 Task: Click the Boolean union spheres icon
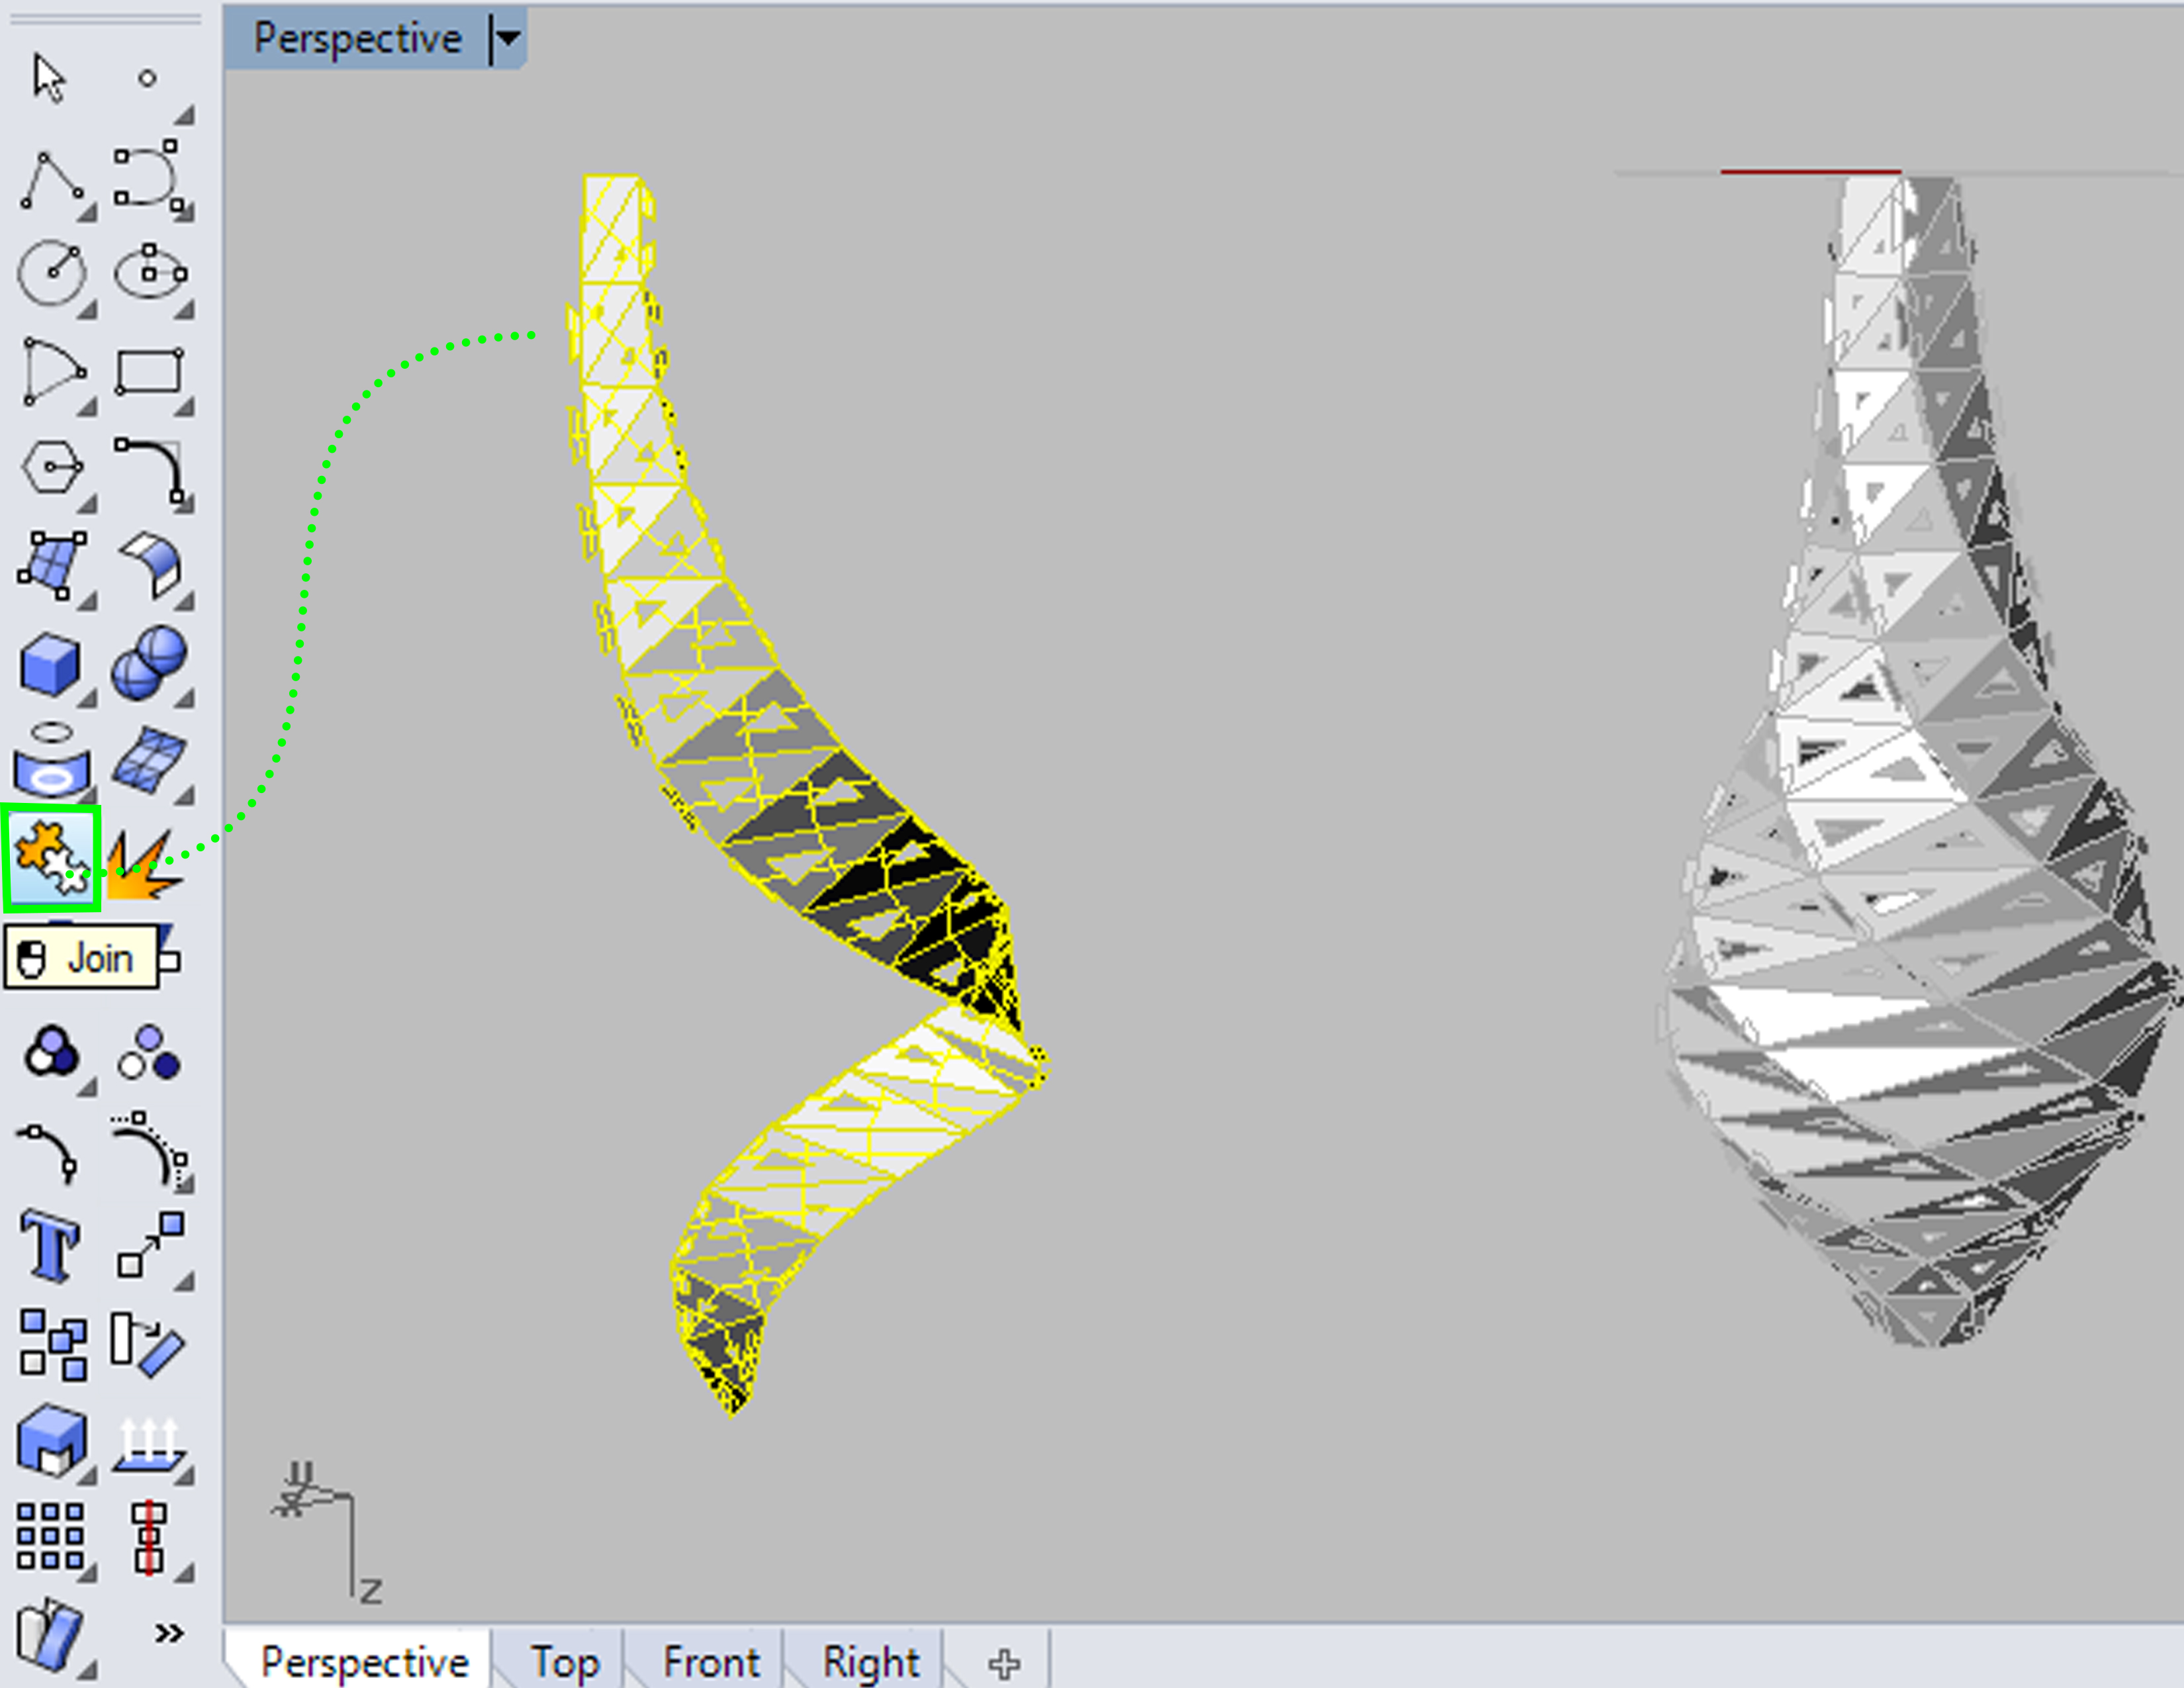tap(149, 663)
